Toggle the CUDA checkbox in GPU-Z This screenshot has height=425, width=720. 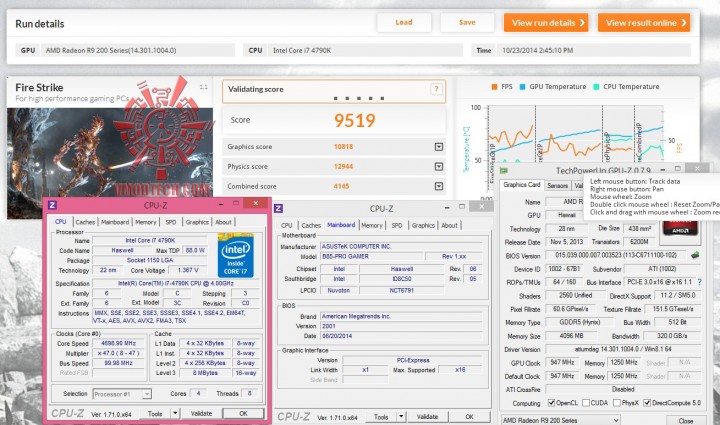(x=585, y=403)
